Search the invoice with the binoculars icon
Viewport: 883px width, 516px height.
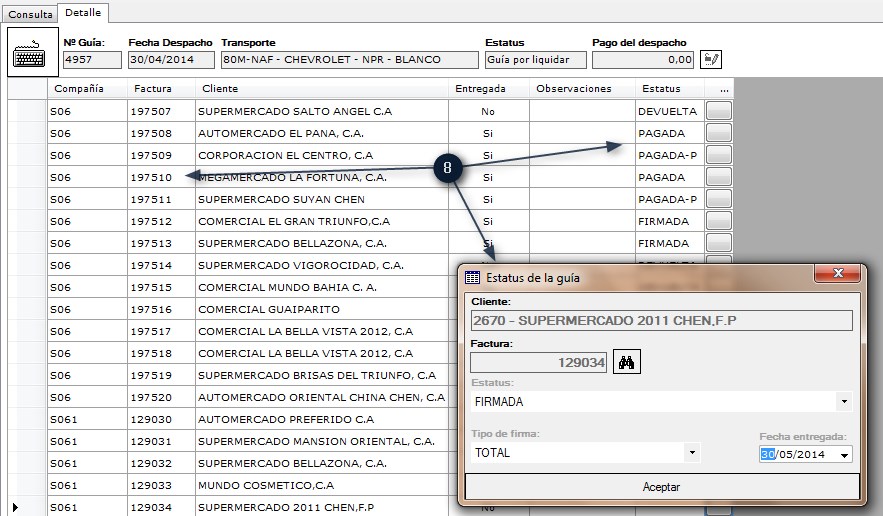point(626,362)
